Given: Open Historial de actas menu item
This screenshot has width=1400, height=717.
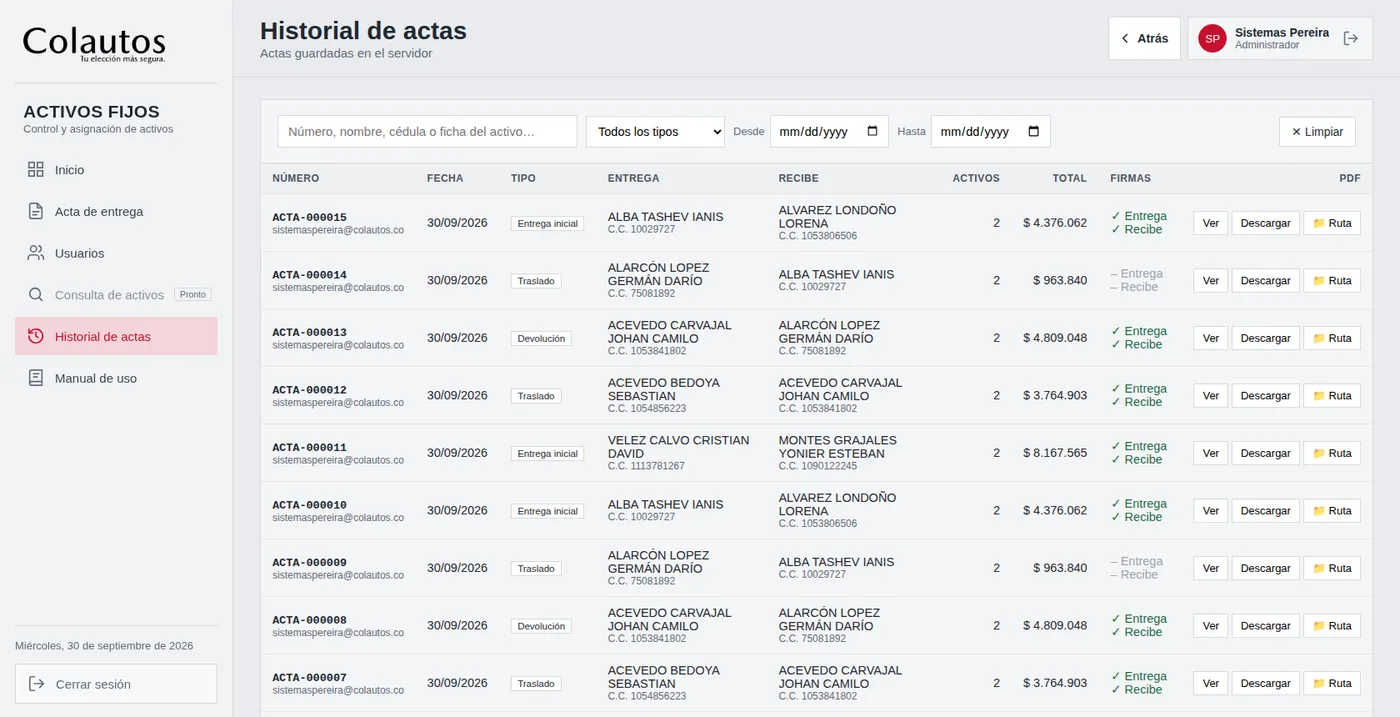Looking at the screenshot, I should (x=116, y=336).
